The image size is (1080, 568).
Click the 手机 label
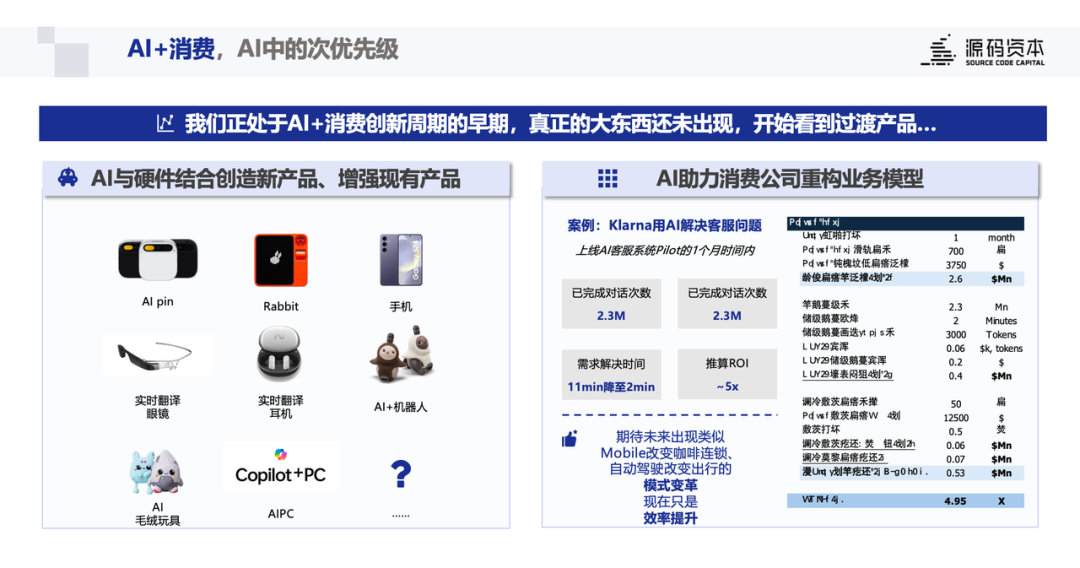(x=401, y=306)
